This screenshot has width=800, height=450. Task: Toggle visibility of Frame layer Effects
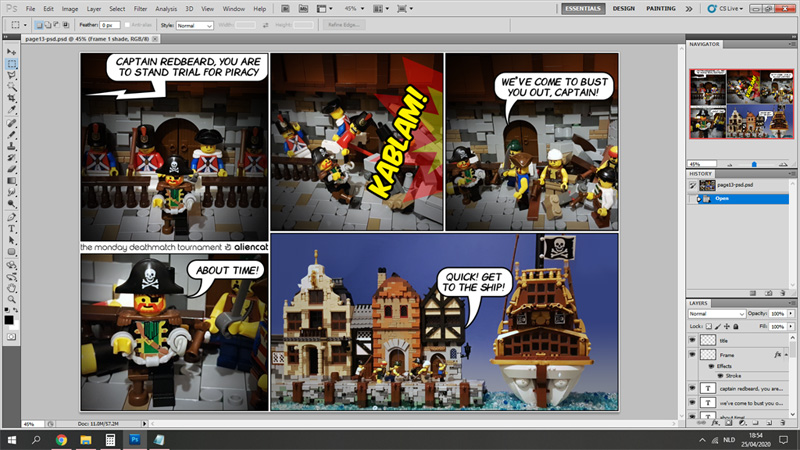point(711,366)
